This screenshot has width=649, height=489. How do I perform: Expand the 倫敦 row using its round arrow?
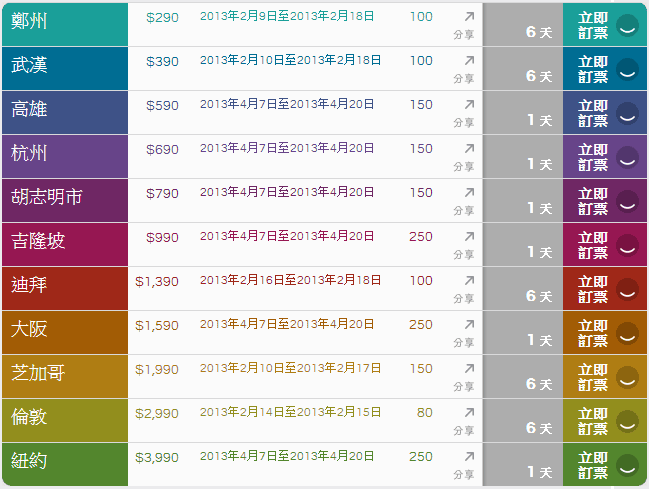click(x=627, y=421)
